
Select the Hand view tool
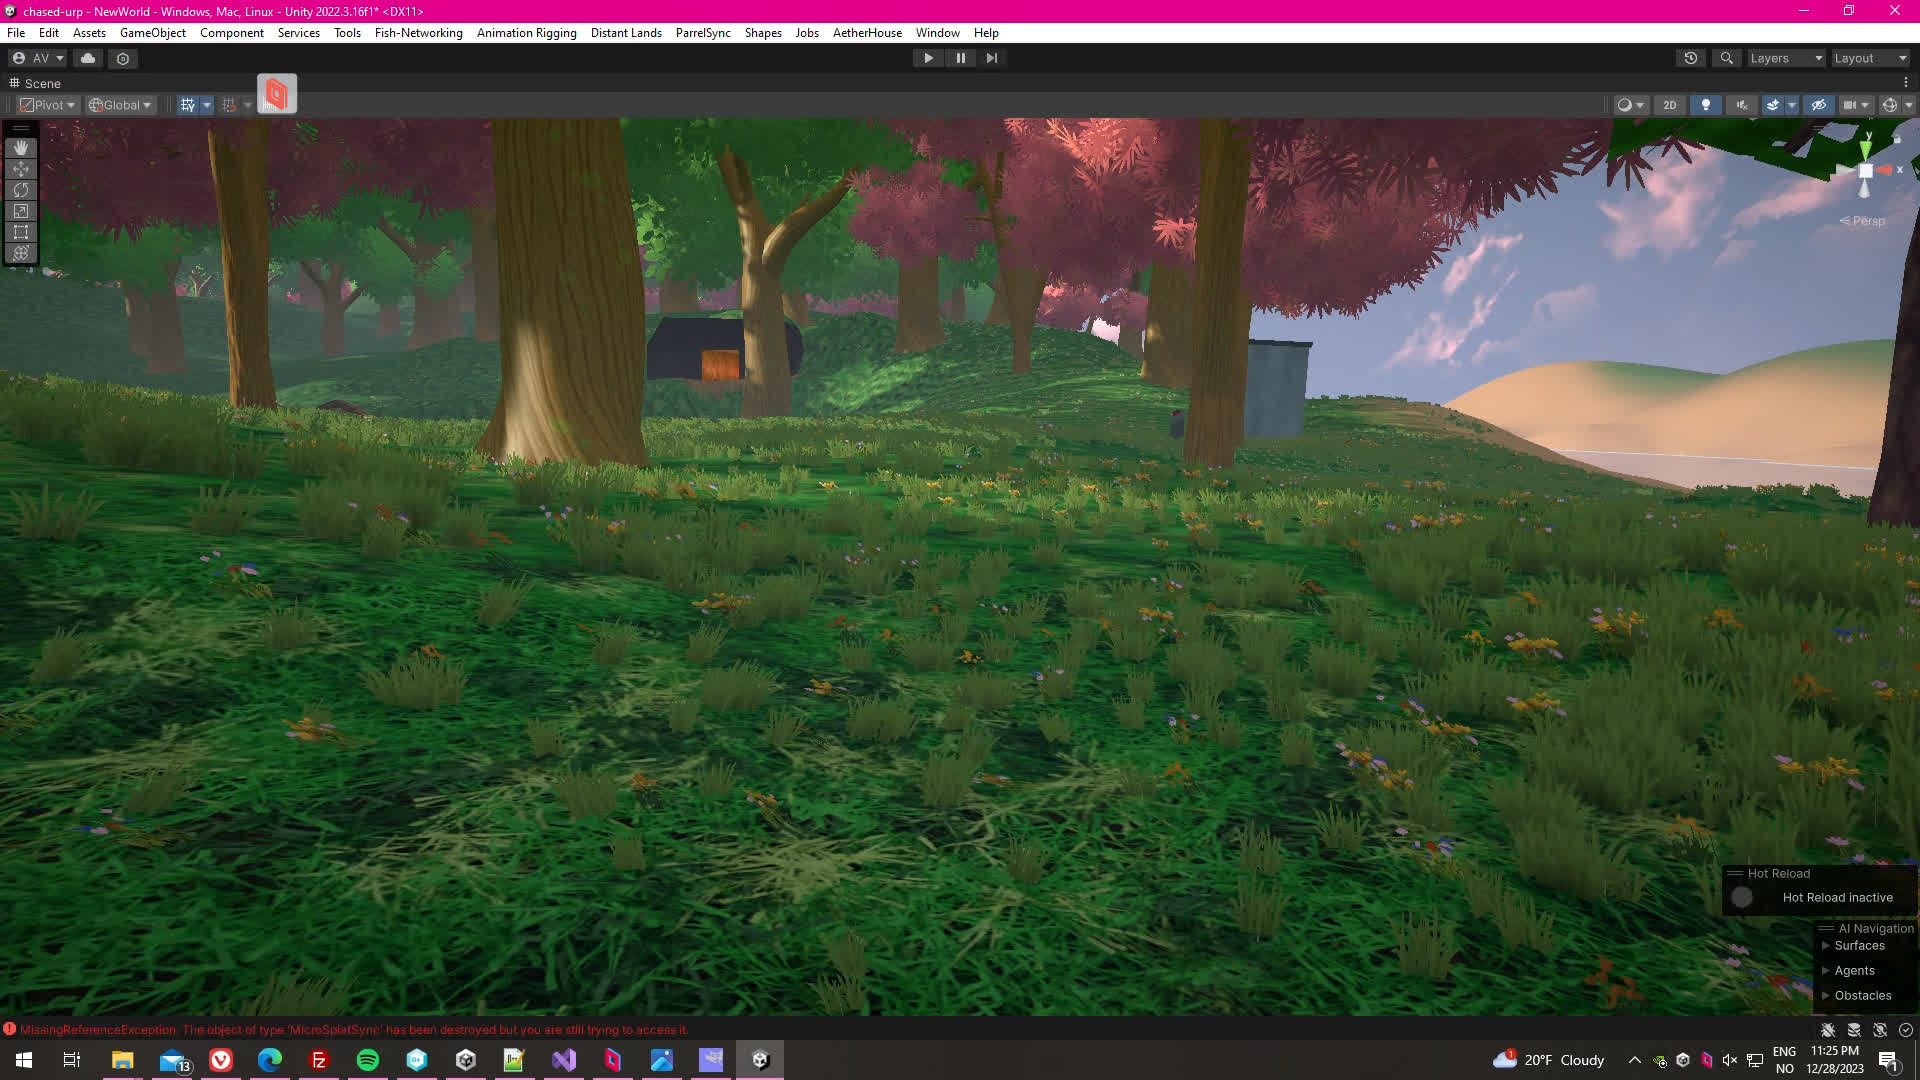click(x=21, y=148)
